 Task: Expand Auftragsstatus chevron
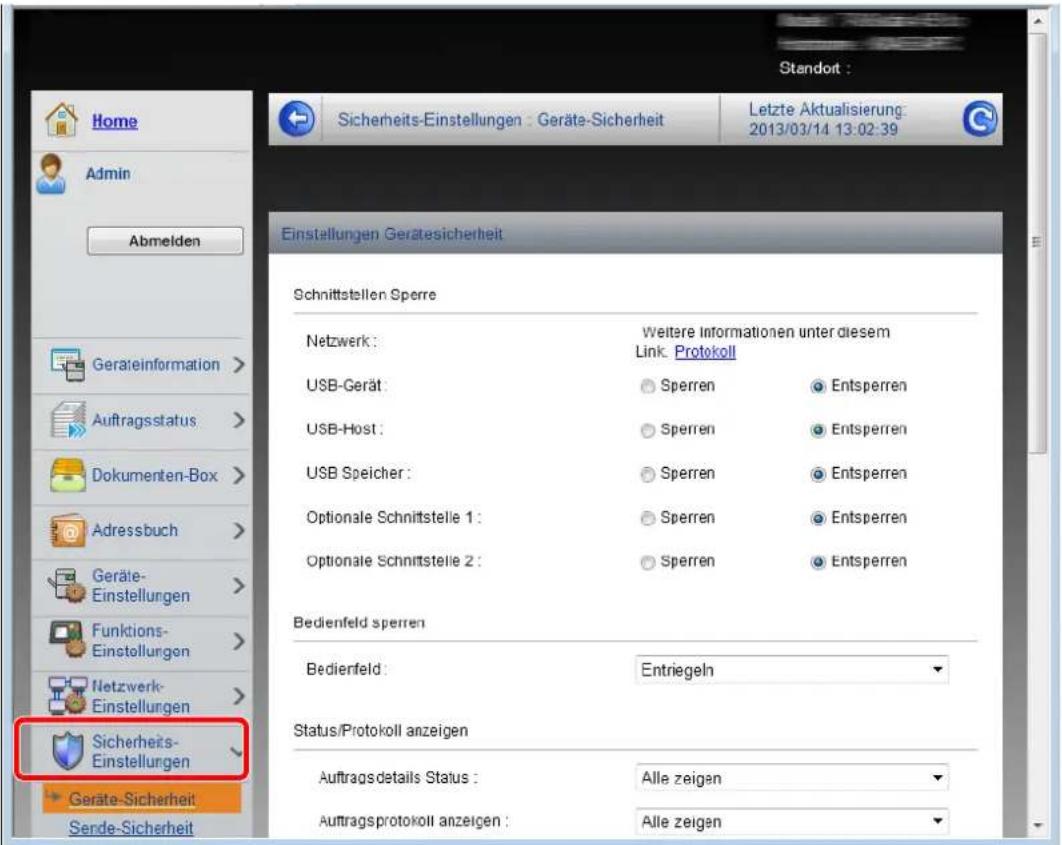238,420
